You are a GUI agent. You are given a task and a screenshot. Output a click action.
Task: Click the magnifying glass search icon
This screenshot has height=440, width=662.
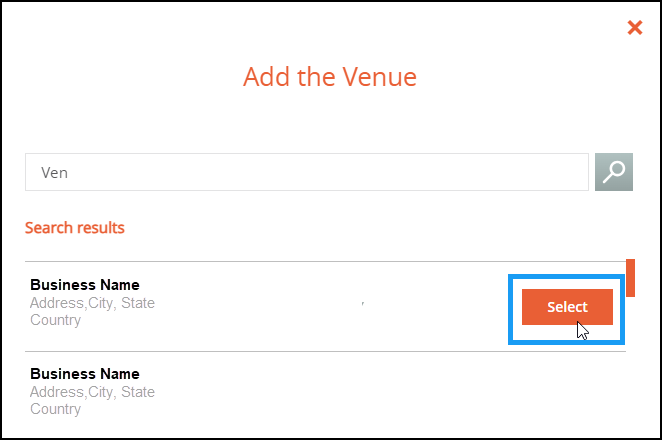point(613,172)
